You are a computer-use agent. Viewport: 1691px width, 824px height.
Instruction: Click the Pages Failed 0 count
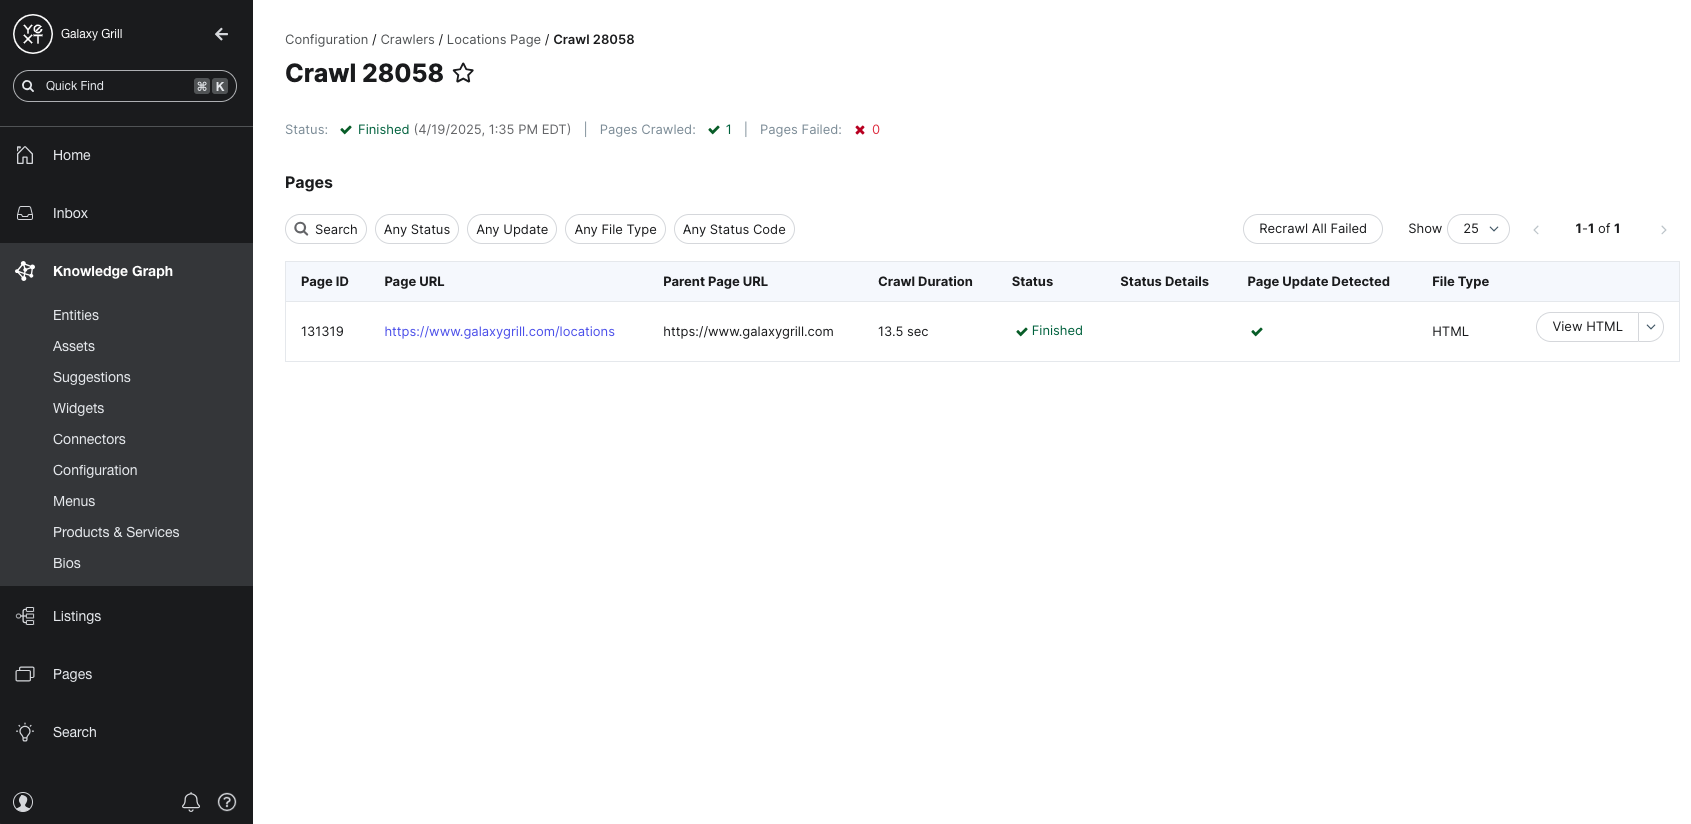(x=868, y=130)
